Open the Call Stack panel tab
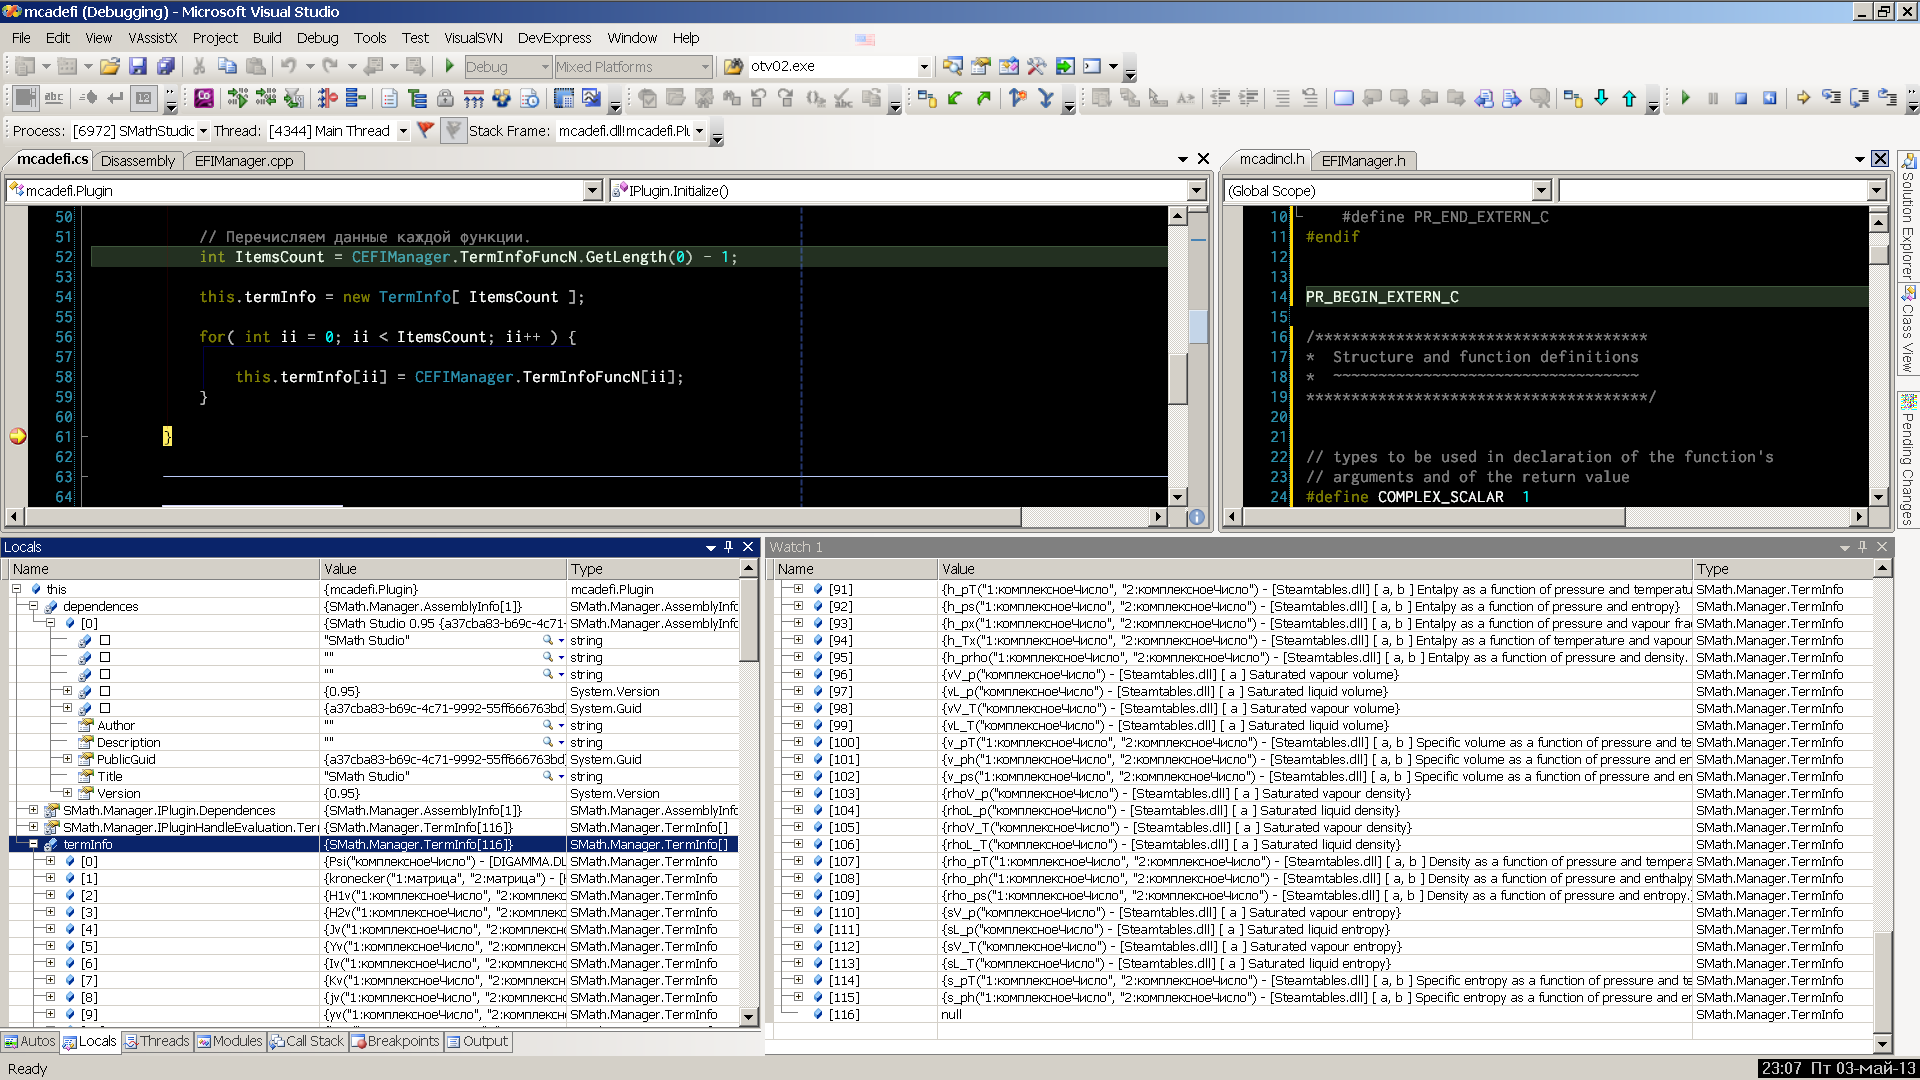1920x1080 pixels. [306, 1041]
